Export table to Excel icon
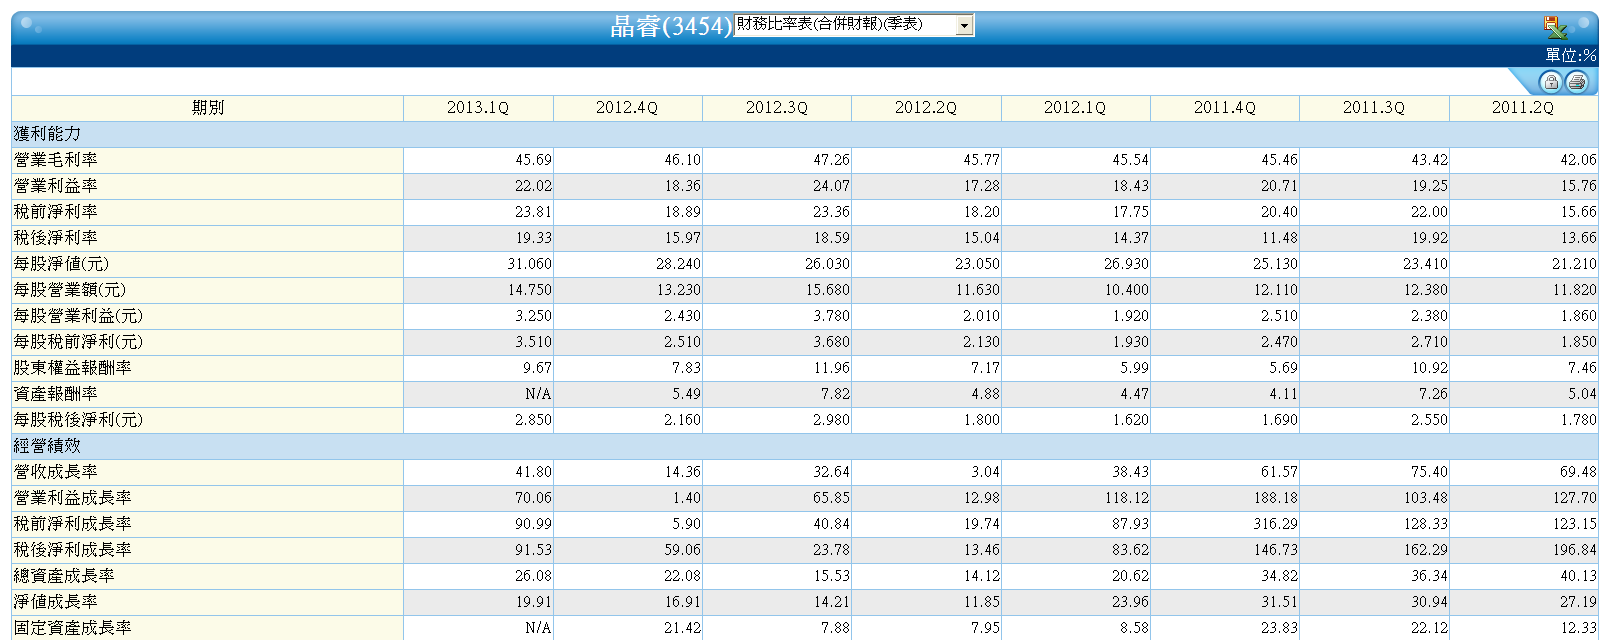 coord(1555,27)
